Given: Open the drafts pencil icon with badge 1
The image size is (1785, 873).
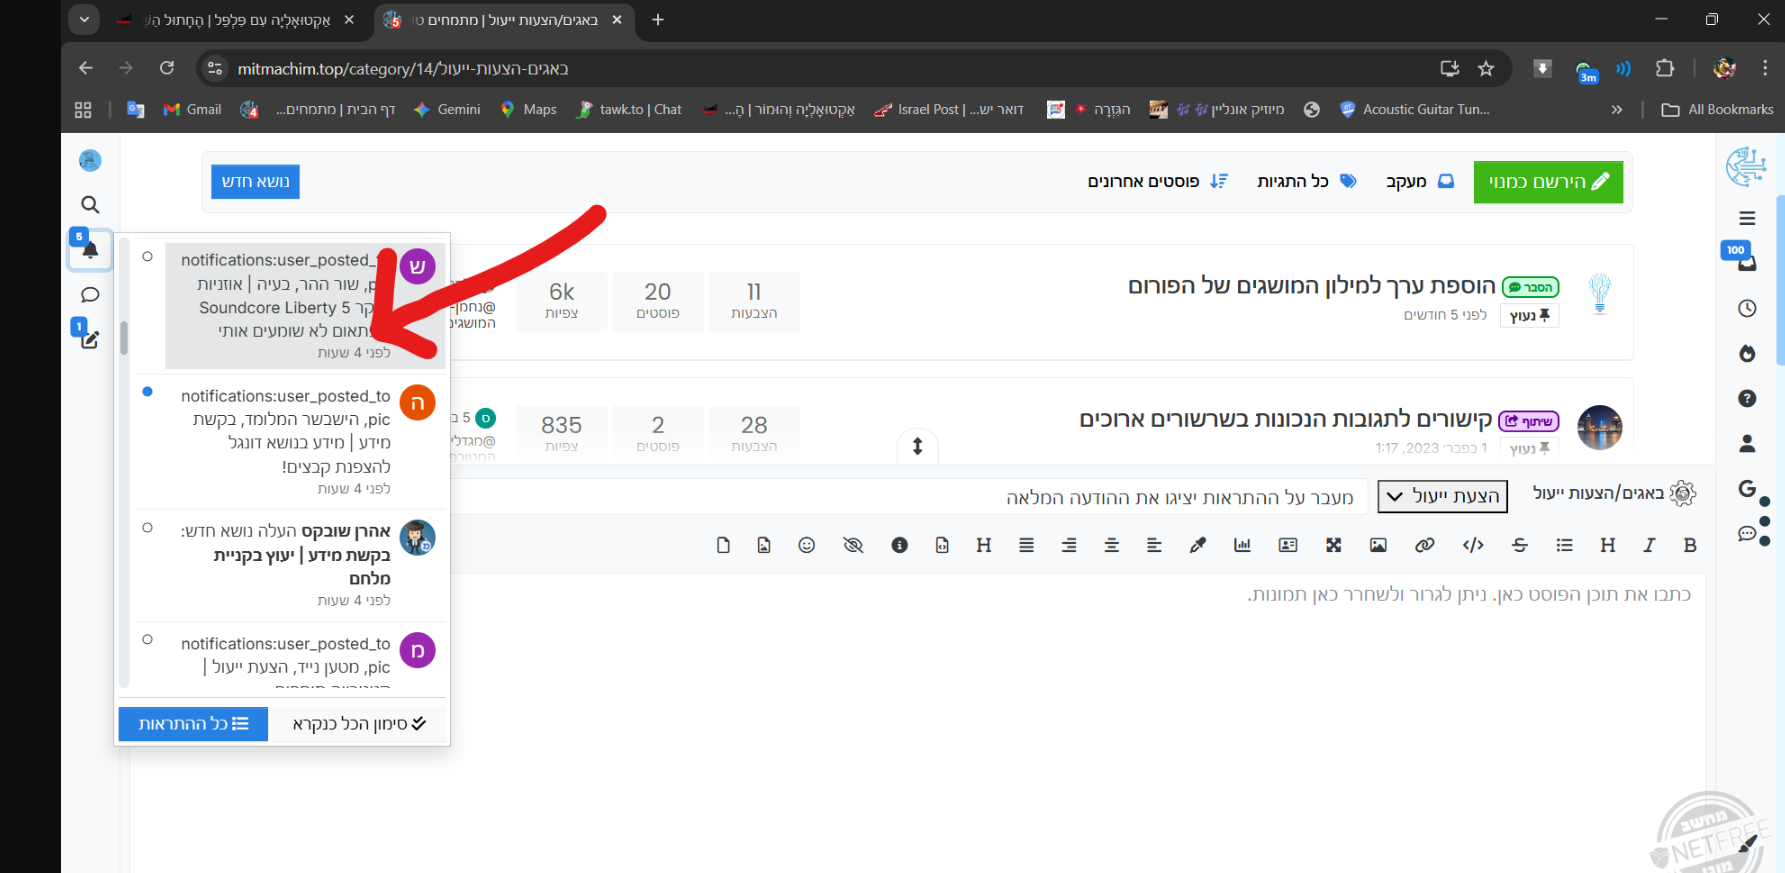Looking at the screenshot, I should [90, 339].
